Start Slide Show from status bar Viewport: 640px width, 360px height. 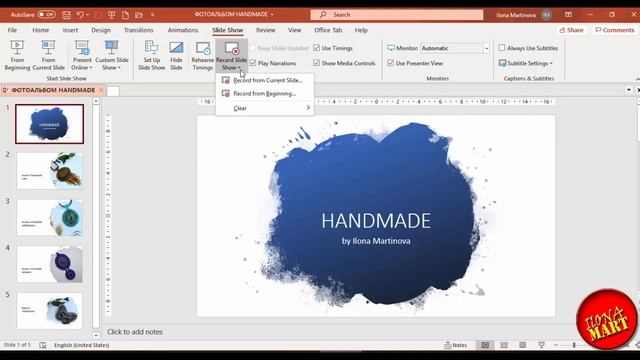(541, 345)
